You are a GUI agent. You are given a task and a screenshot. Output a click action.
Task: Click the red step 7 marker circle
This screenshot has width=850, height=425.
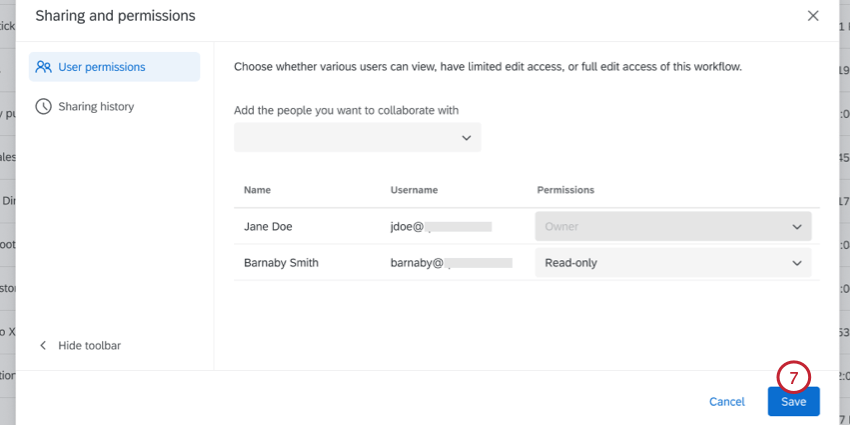pos(793,378)
